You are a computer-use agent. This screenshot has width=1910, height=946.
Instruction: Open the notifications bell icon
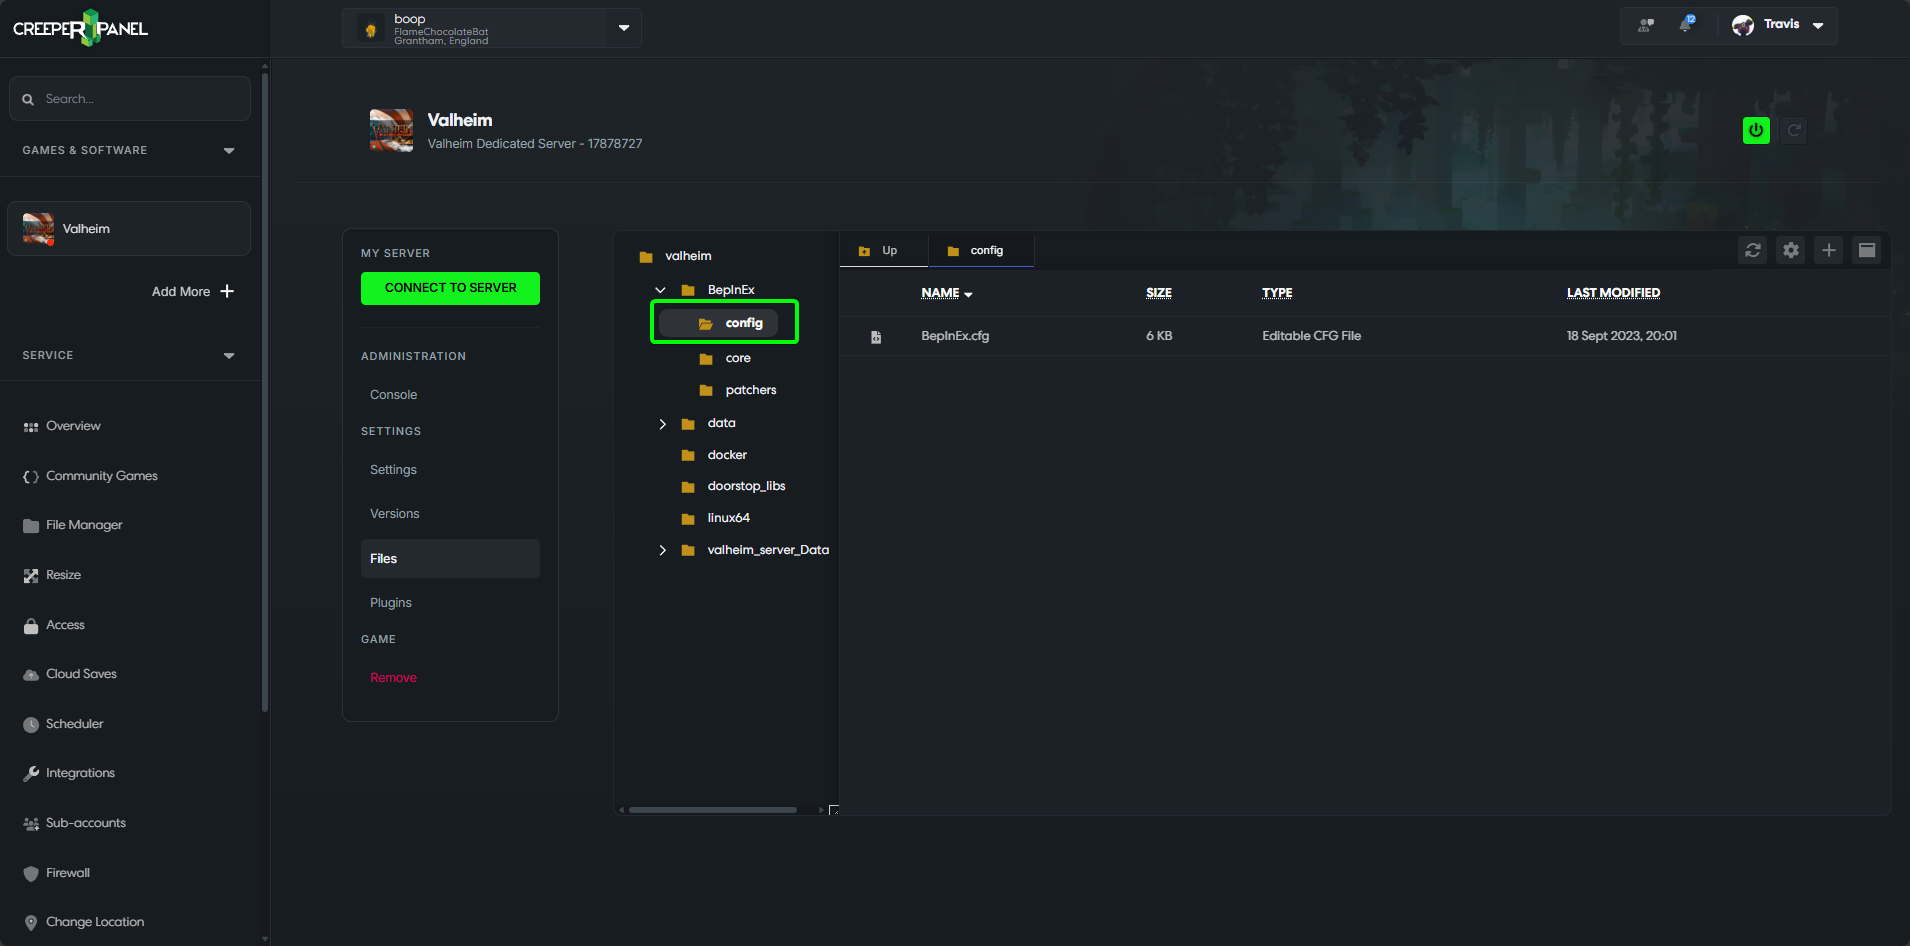click(x=1686, y=24)
